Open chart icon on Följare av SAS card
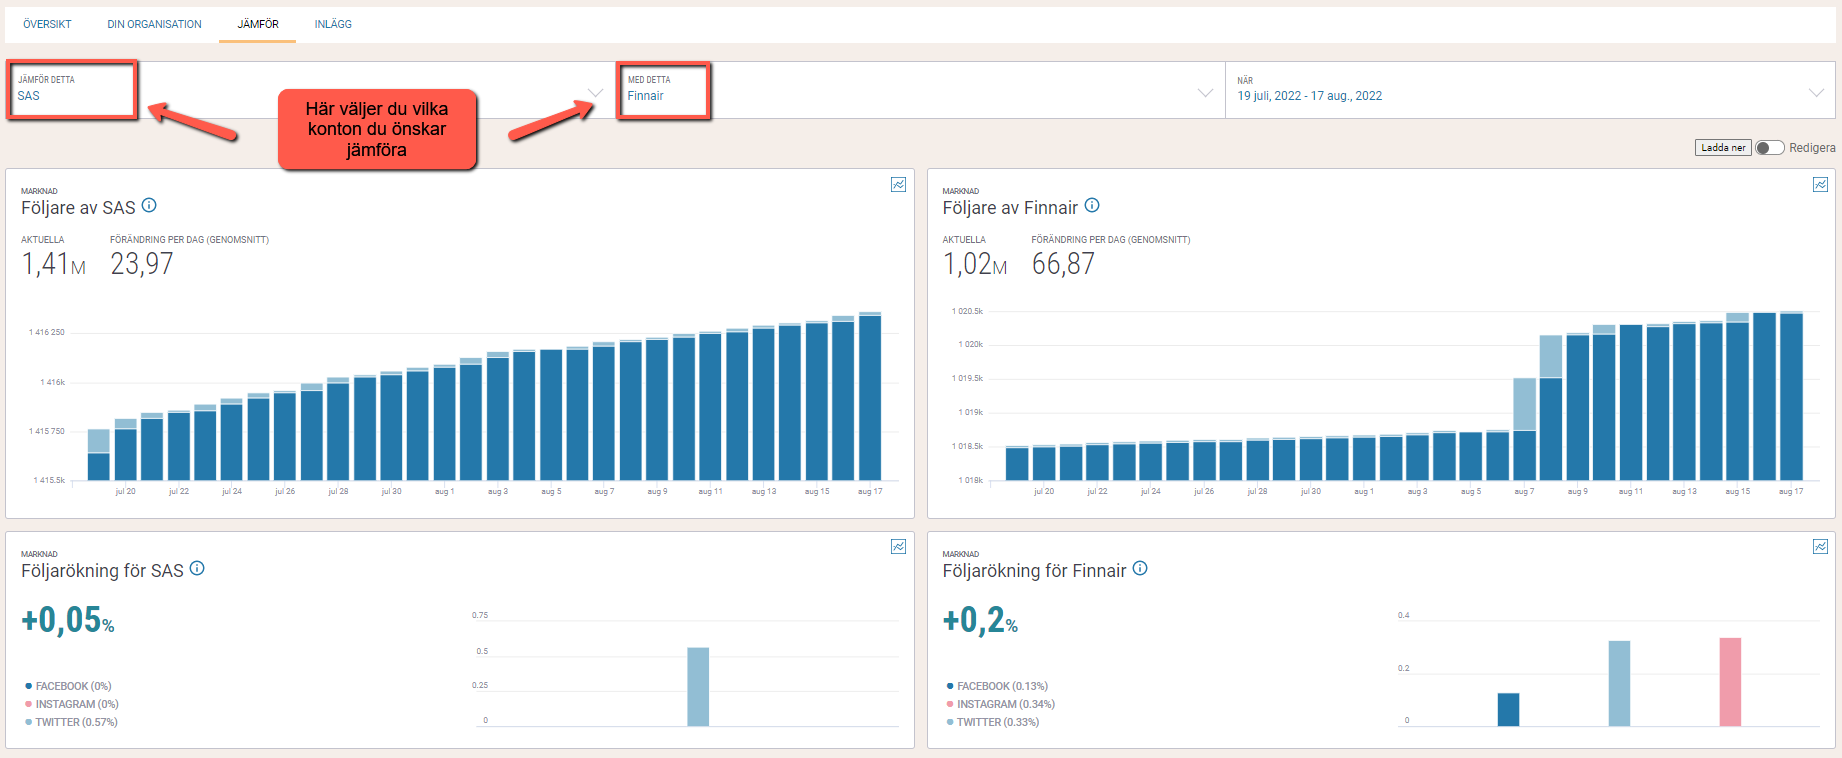Image resolution: width=1842 pixels, height=758 pixels. pyautogui.click(x=899, y=184)
